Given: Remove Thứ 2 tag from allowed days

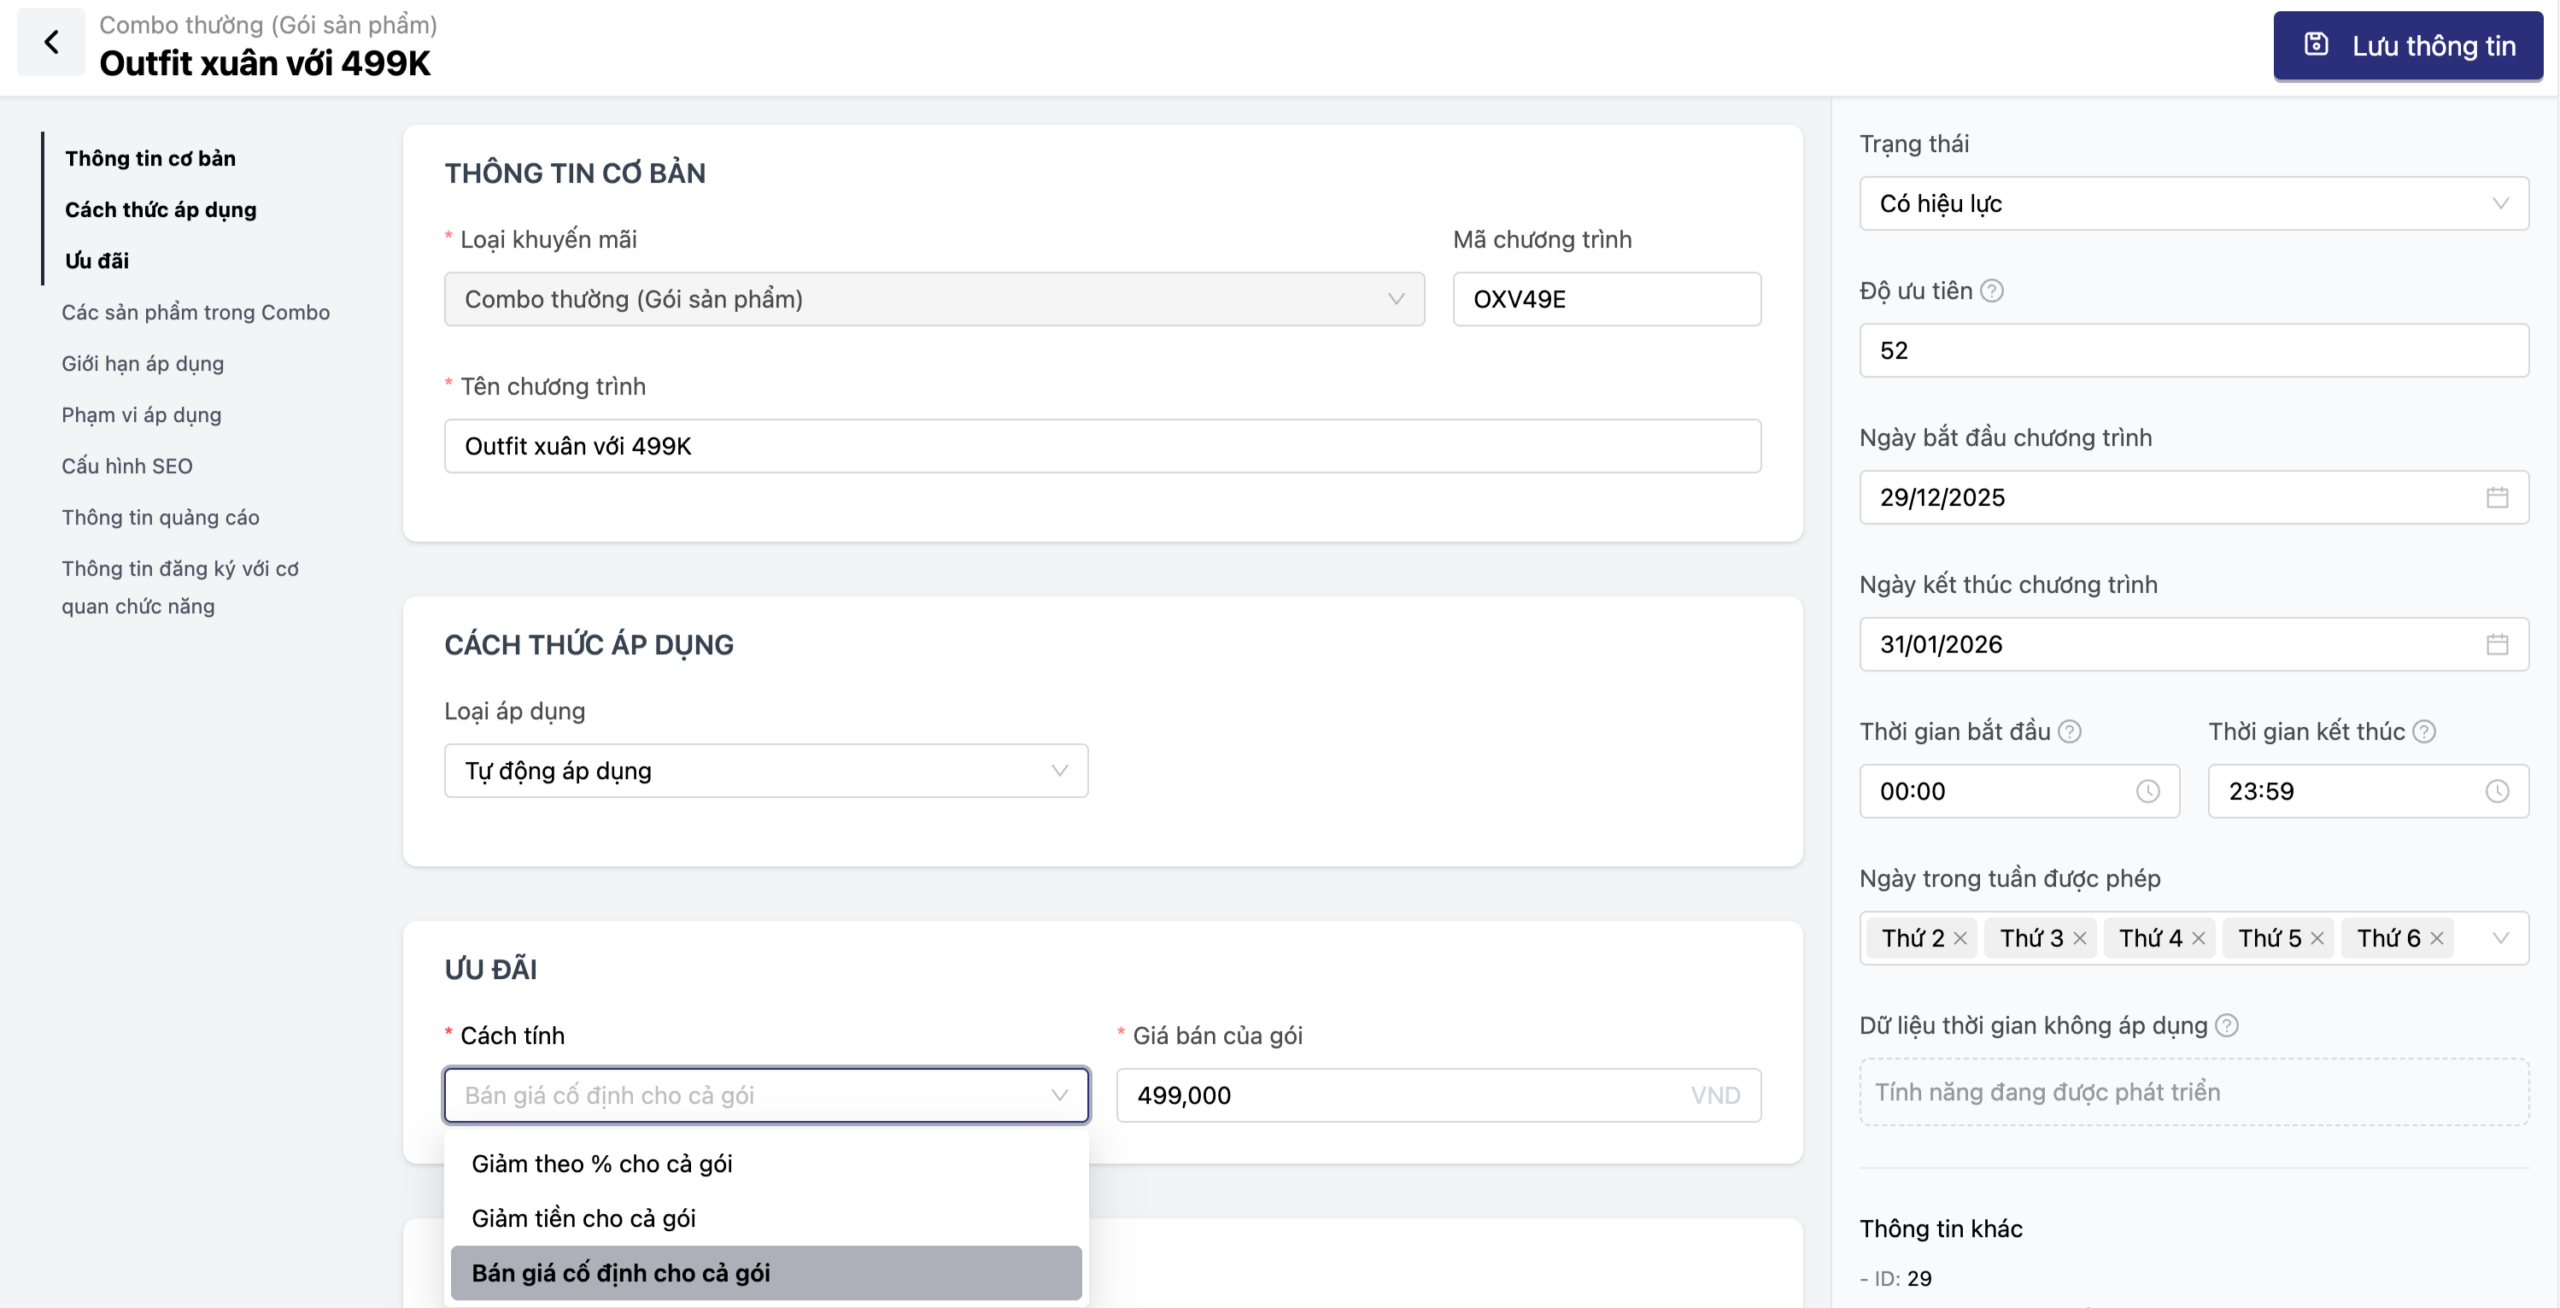Looking at the screenshot, I should click(1960, 938).
